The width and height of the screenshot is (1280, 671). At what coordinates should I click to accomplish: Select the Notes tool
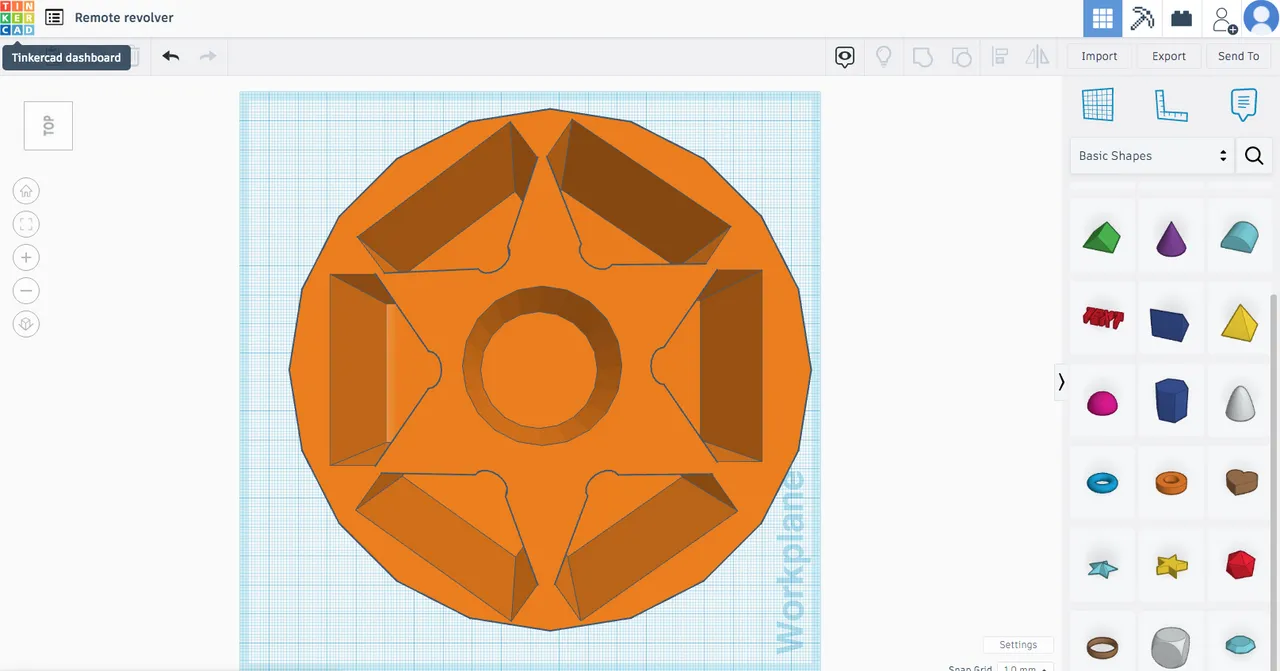coord(1243,104)
